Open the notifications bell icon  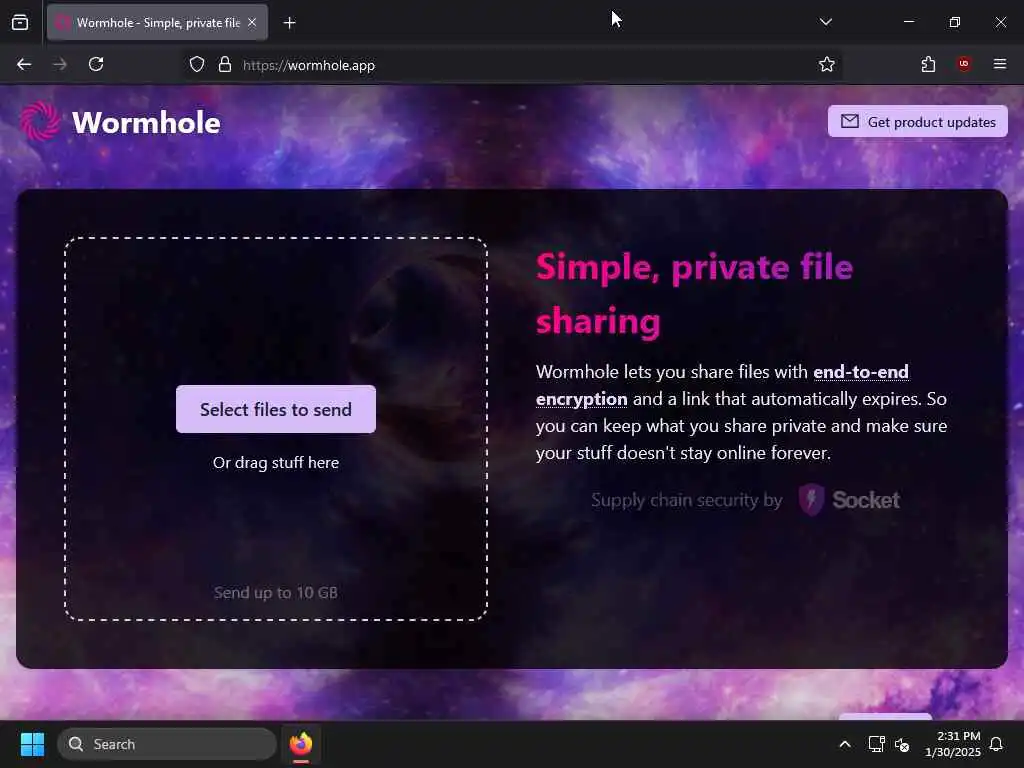coord(996,744)
